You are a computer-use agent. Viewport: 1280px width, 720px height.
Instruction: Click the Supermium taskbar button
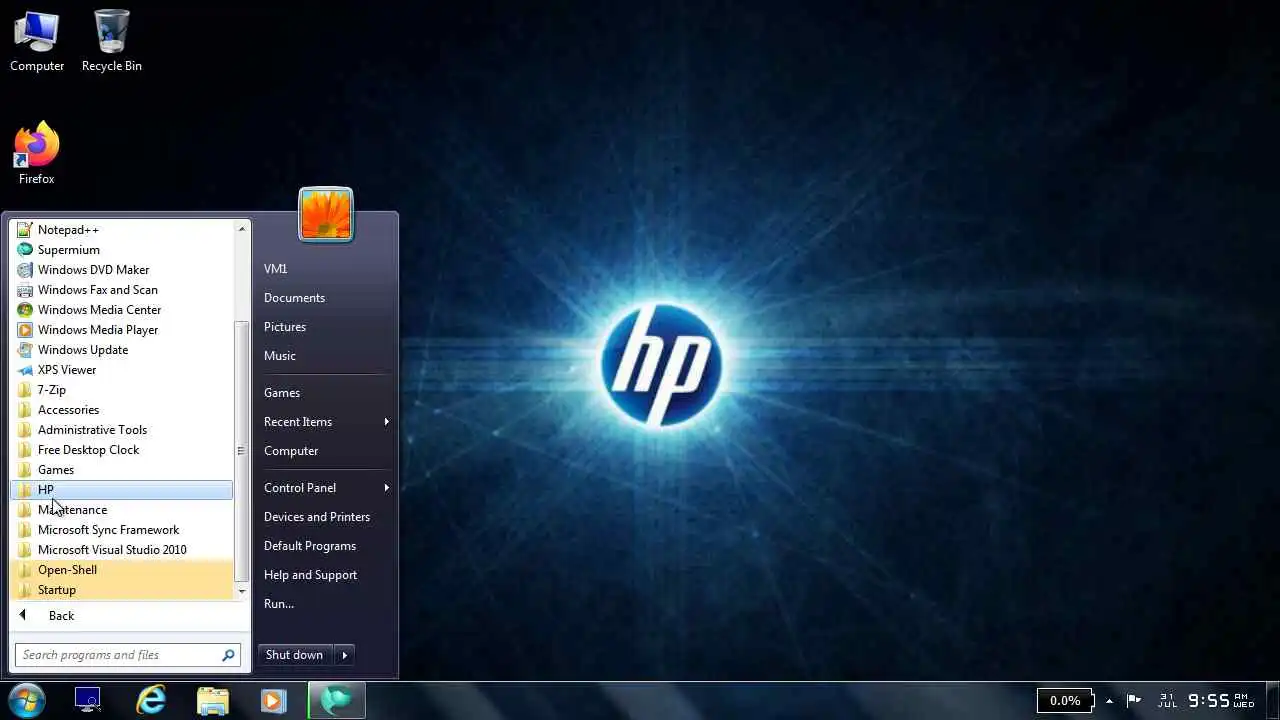click(336, 700)
